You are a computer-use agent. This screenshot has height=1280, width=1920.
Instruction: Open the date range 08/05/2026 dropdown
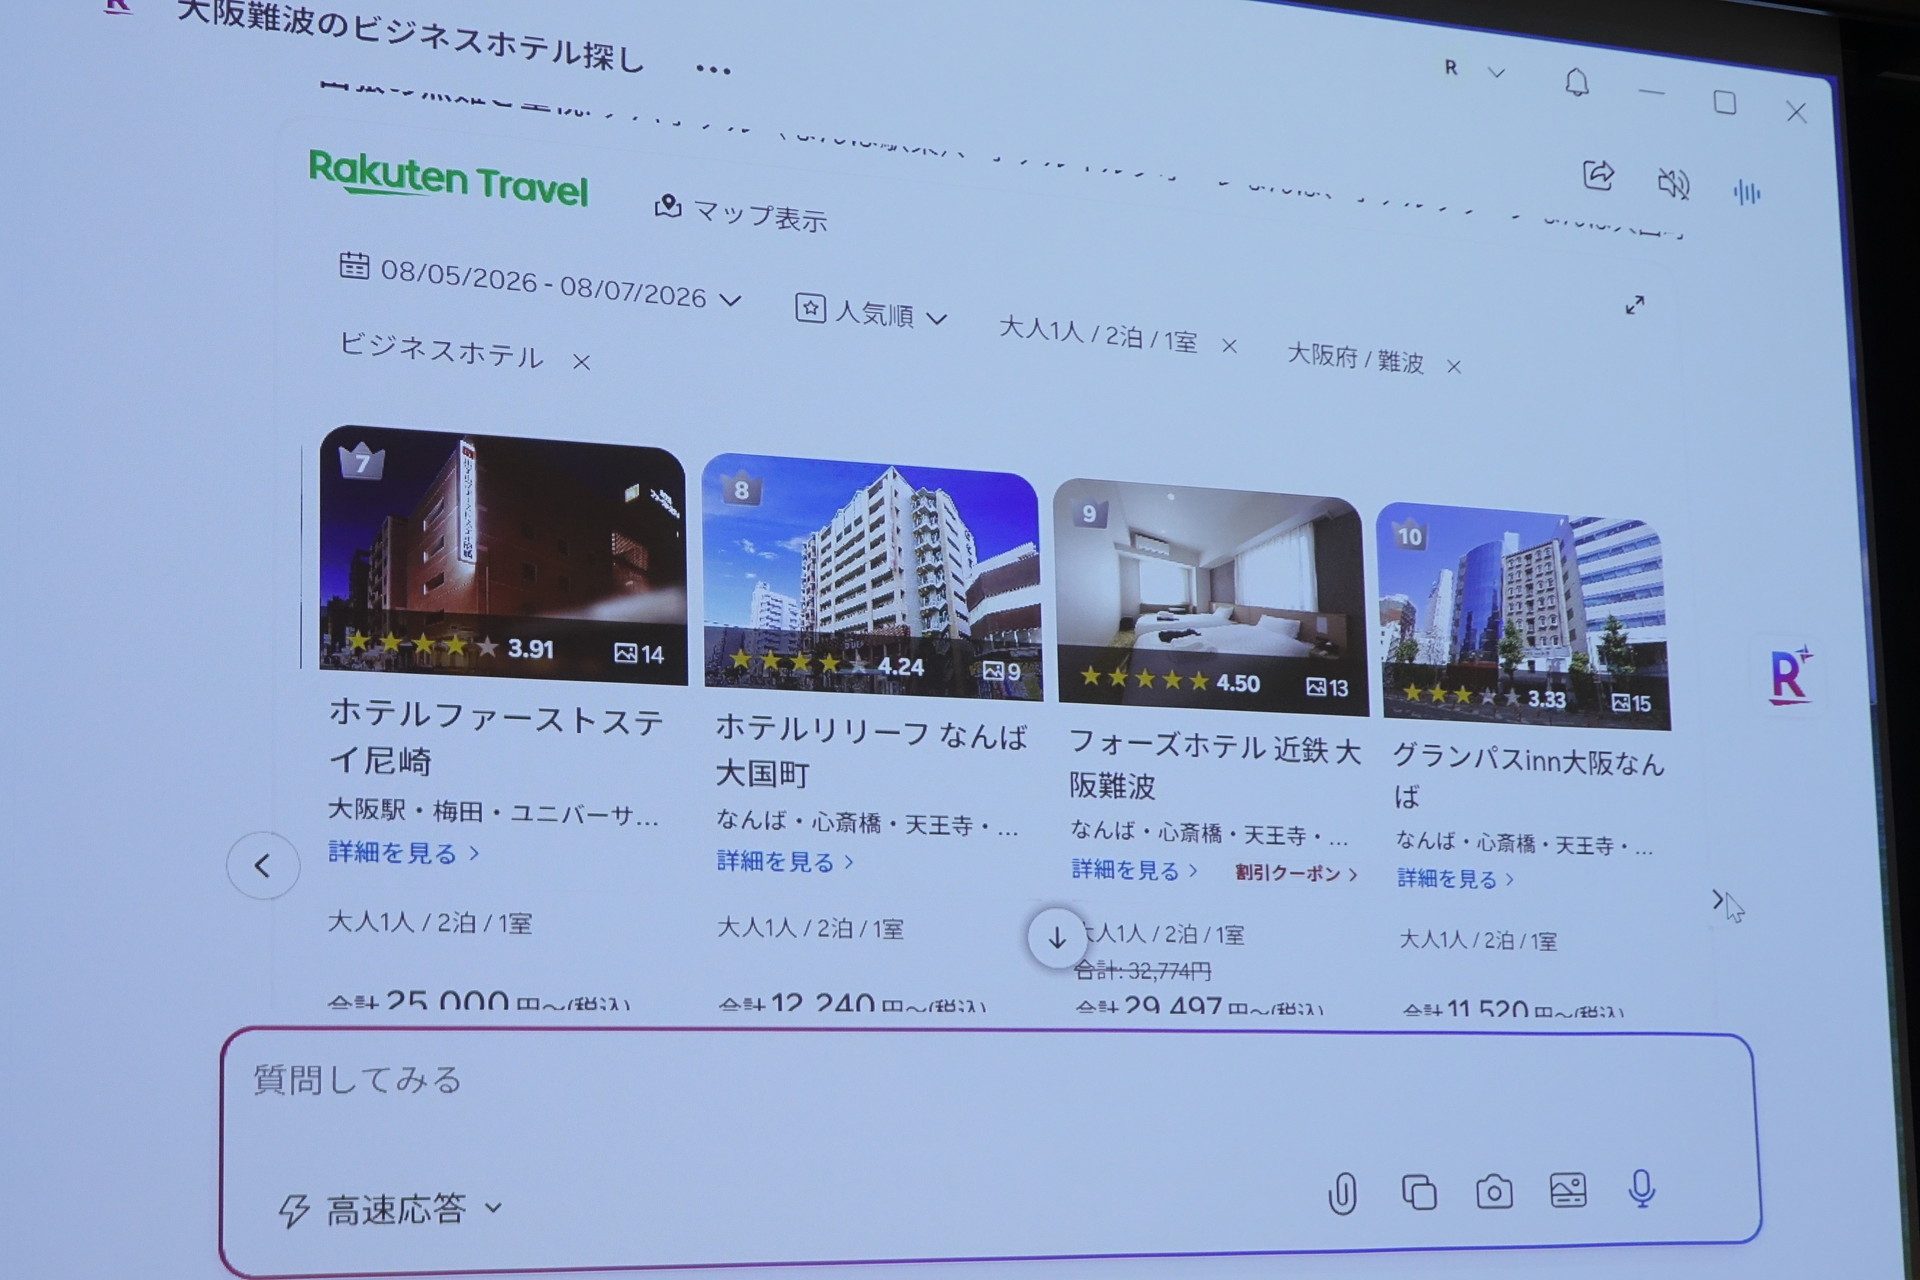[x=541, y=282]
